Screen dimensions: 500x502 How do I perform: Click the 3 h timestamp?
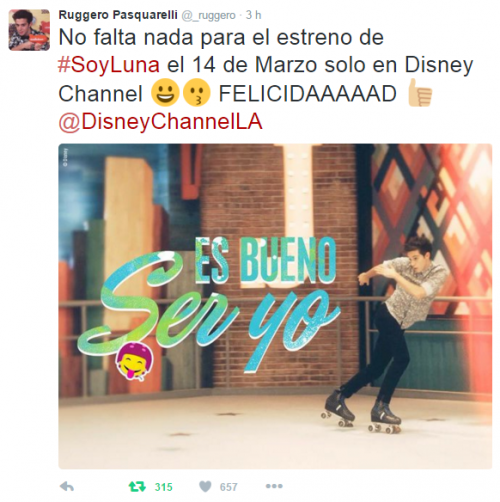point(254,15)
